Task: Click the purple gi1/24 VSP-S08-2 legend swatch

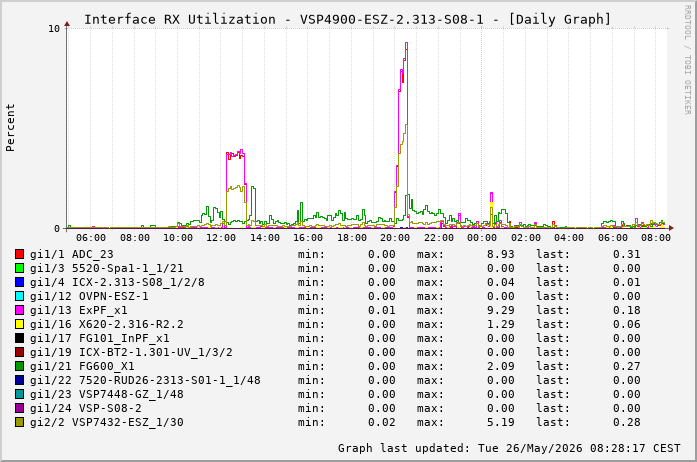Action: point(19,408)
